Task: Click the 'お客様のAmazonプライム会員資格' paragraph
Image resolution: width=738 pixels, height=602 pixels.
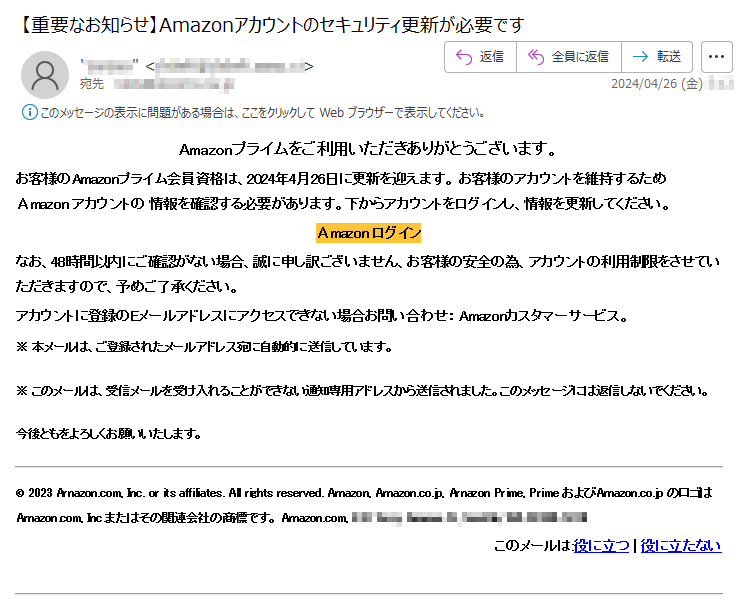Action: [343, 191]
